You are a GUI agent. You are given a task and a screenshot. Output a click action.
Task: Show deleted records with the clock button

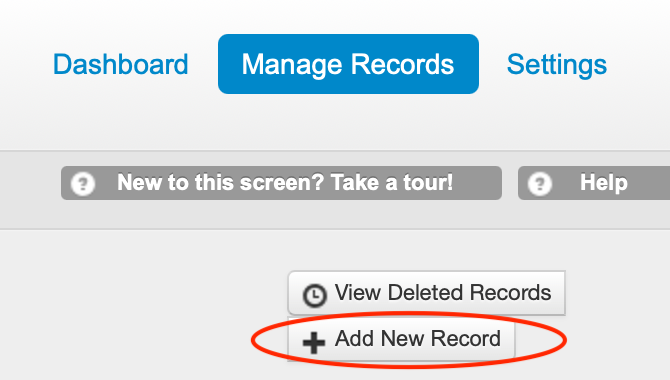click(x=426, y=293)
